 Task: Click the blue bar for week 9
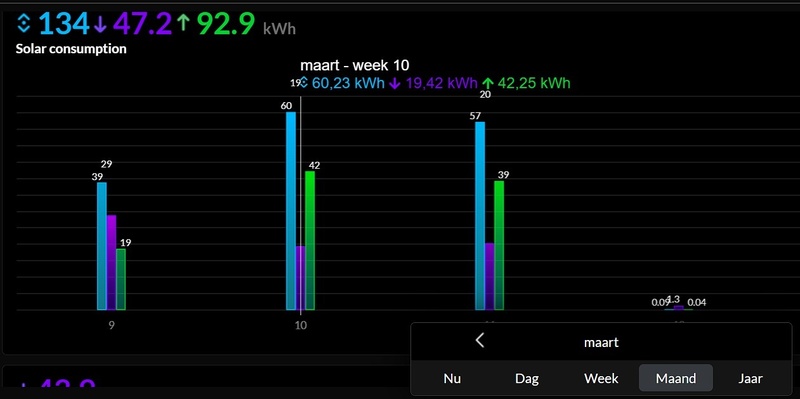pyautogui.click(x=102, y=246)
